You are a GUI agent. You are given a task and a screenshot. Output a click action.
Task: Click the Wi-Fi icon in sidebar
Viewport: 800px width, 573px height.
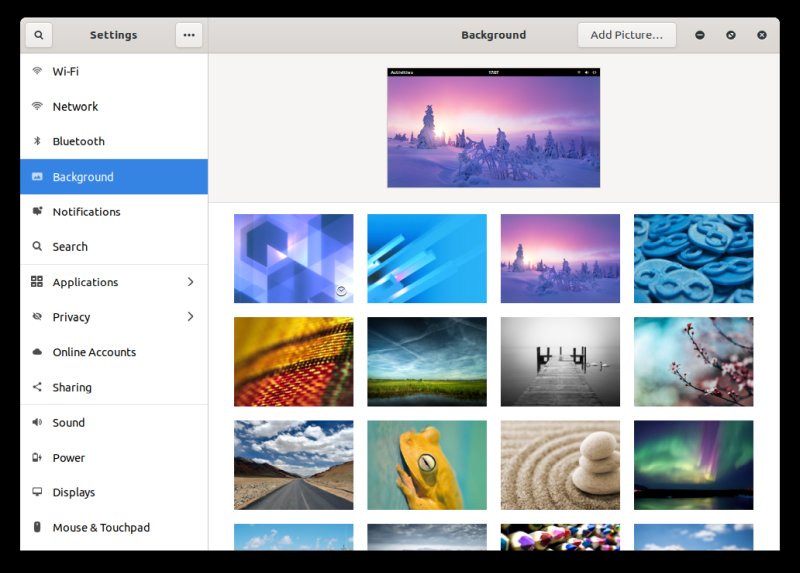(37, 71)
